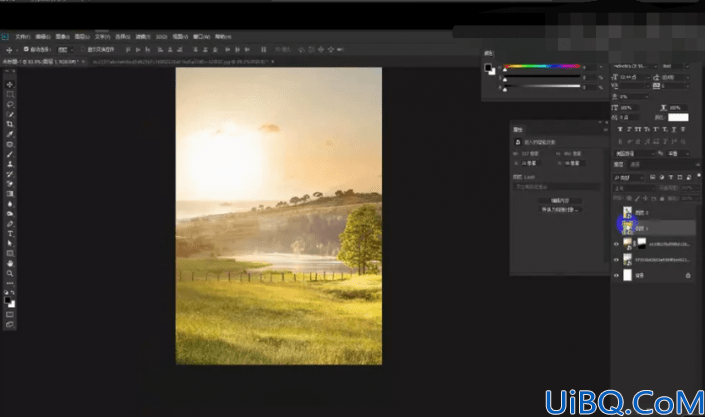The image size is (705, 417).
Task: Select the Dodge tool
Action: click(x=10, y=214)
